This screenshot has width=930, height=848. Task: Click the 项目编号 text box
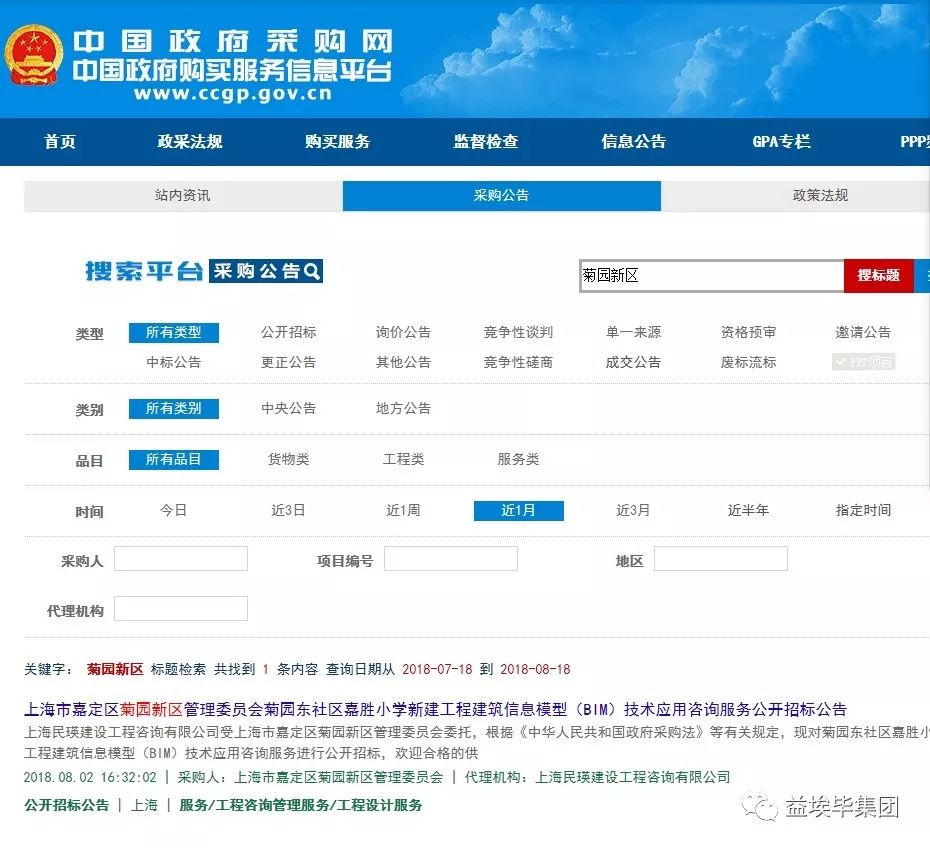click(x=450, y=559)
